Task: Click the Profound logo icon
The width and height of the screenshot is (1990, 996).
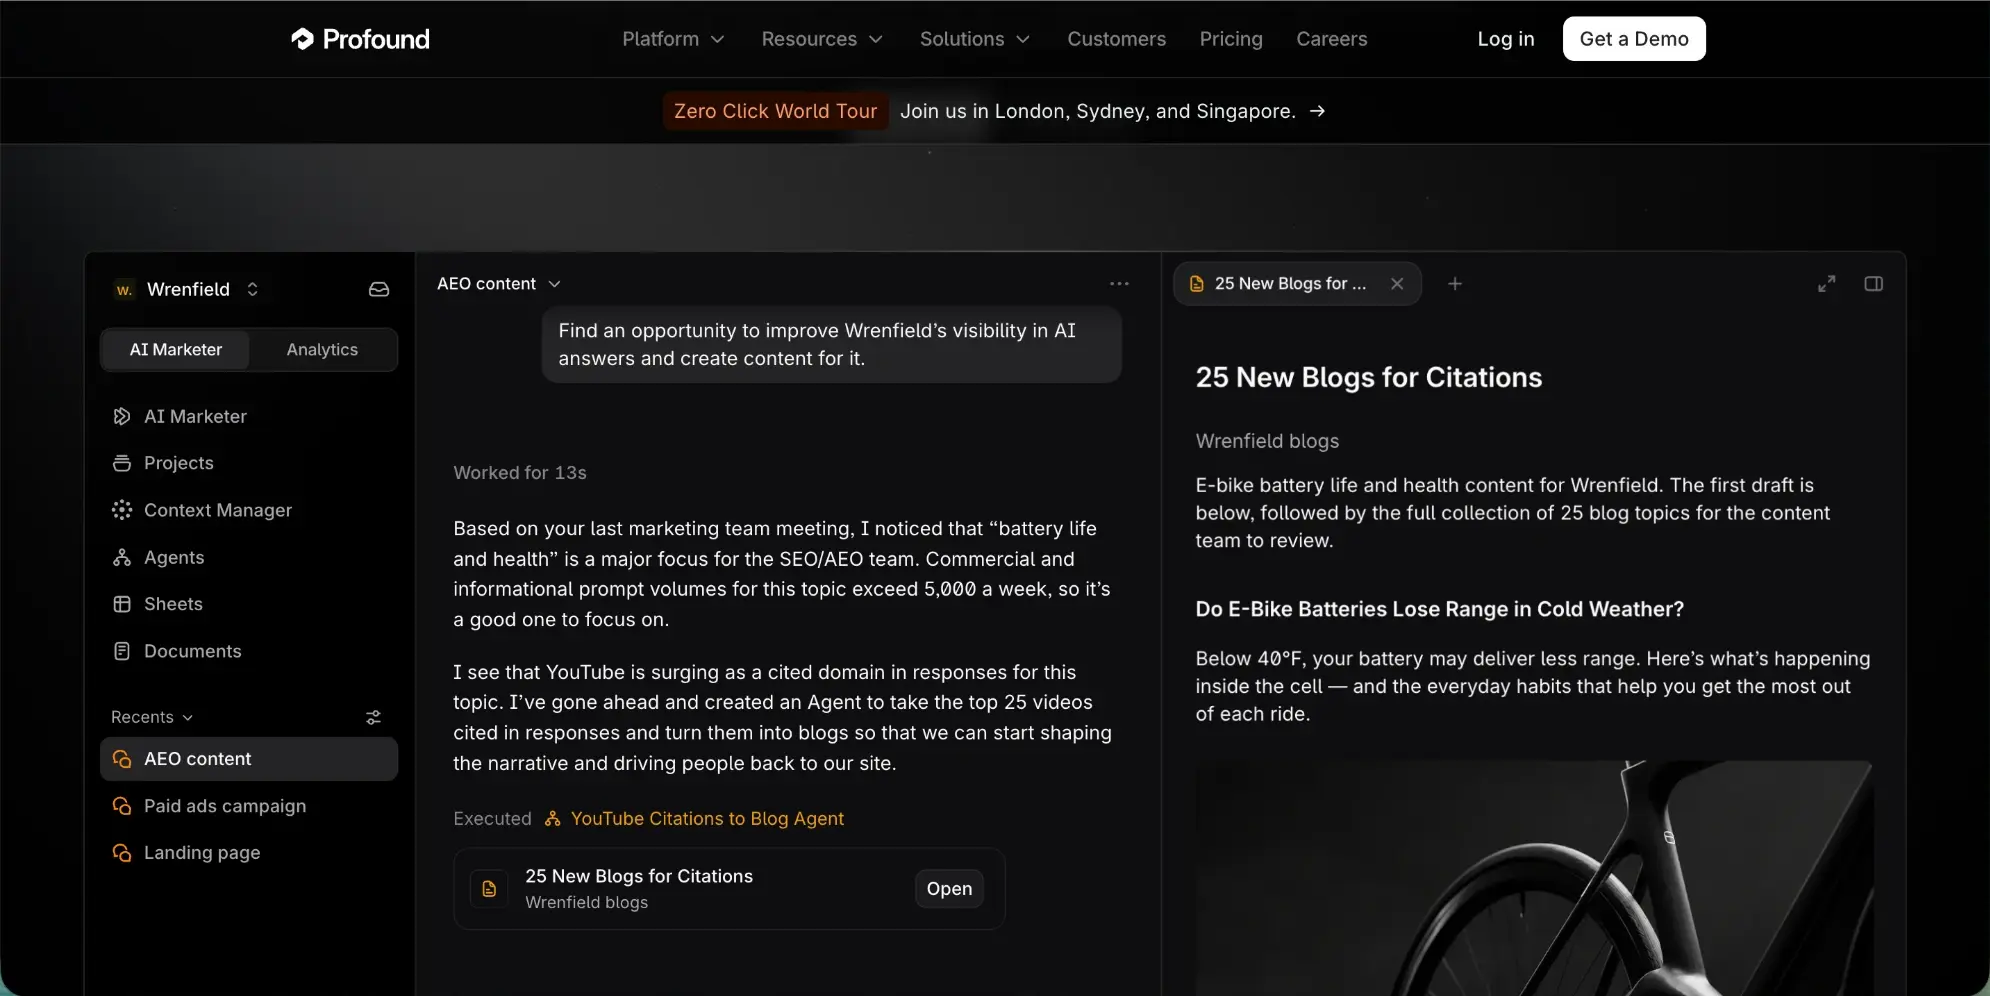Action: (302, 39)
